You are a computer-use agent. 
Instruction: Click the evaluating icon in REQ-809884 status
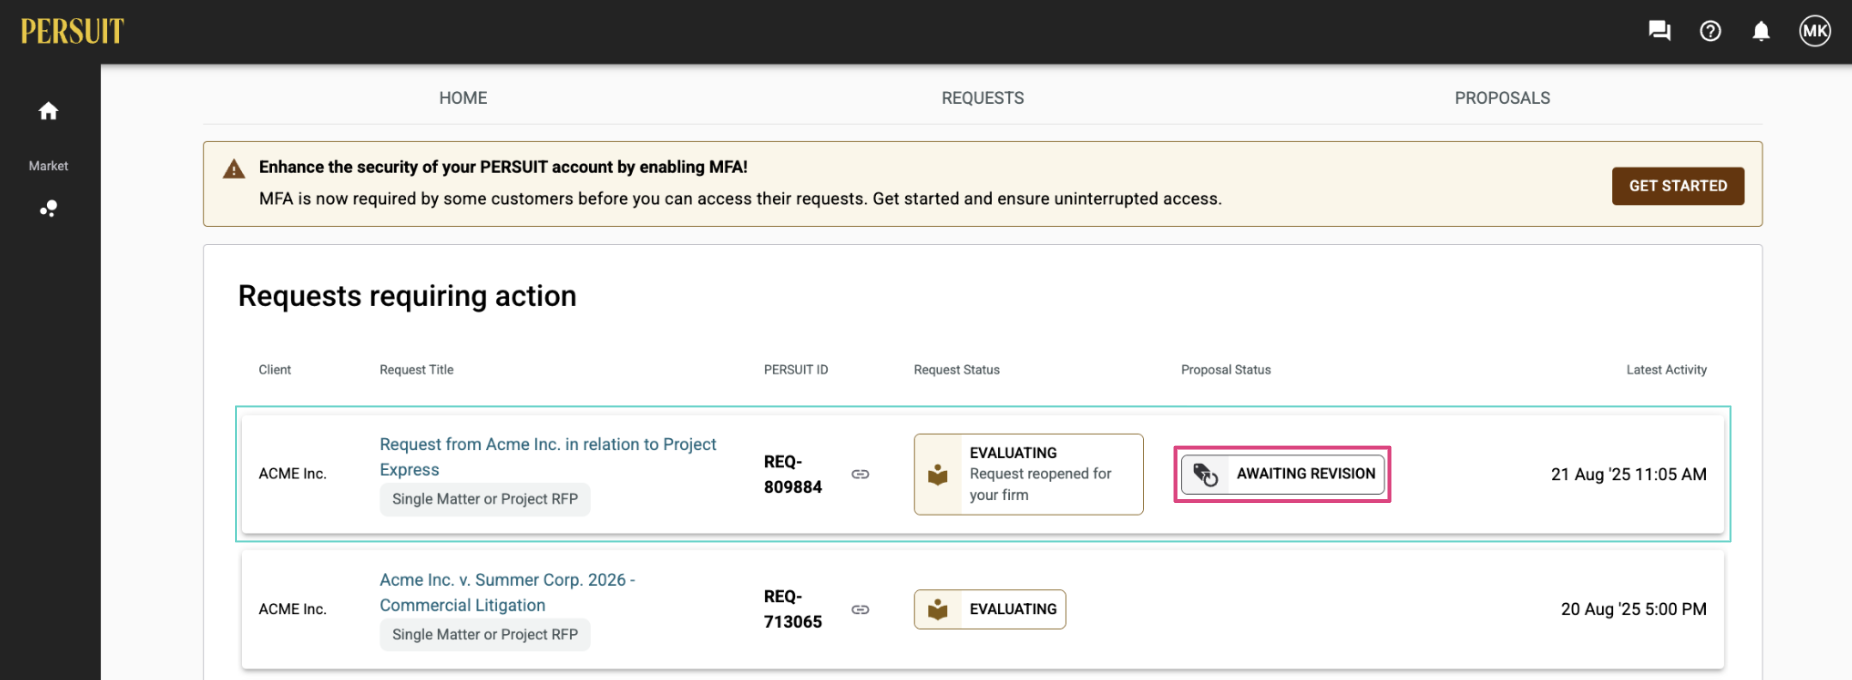click(938, 474)
